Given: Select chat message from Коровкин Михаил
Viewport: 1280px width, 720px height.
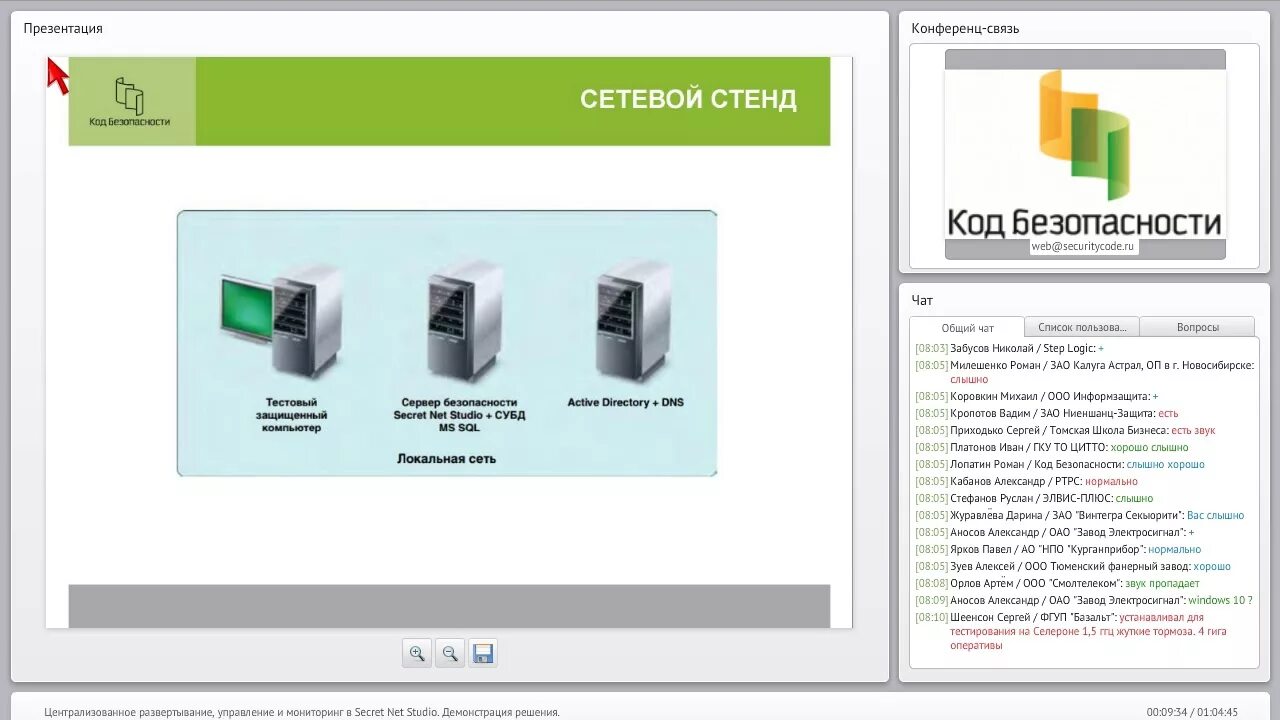Looking at the screenshot, I should pos(1037,396).
